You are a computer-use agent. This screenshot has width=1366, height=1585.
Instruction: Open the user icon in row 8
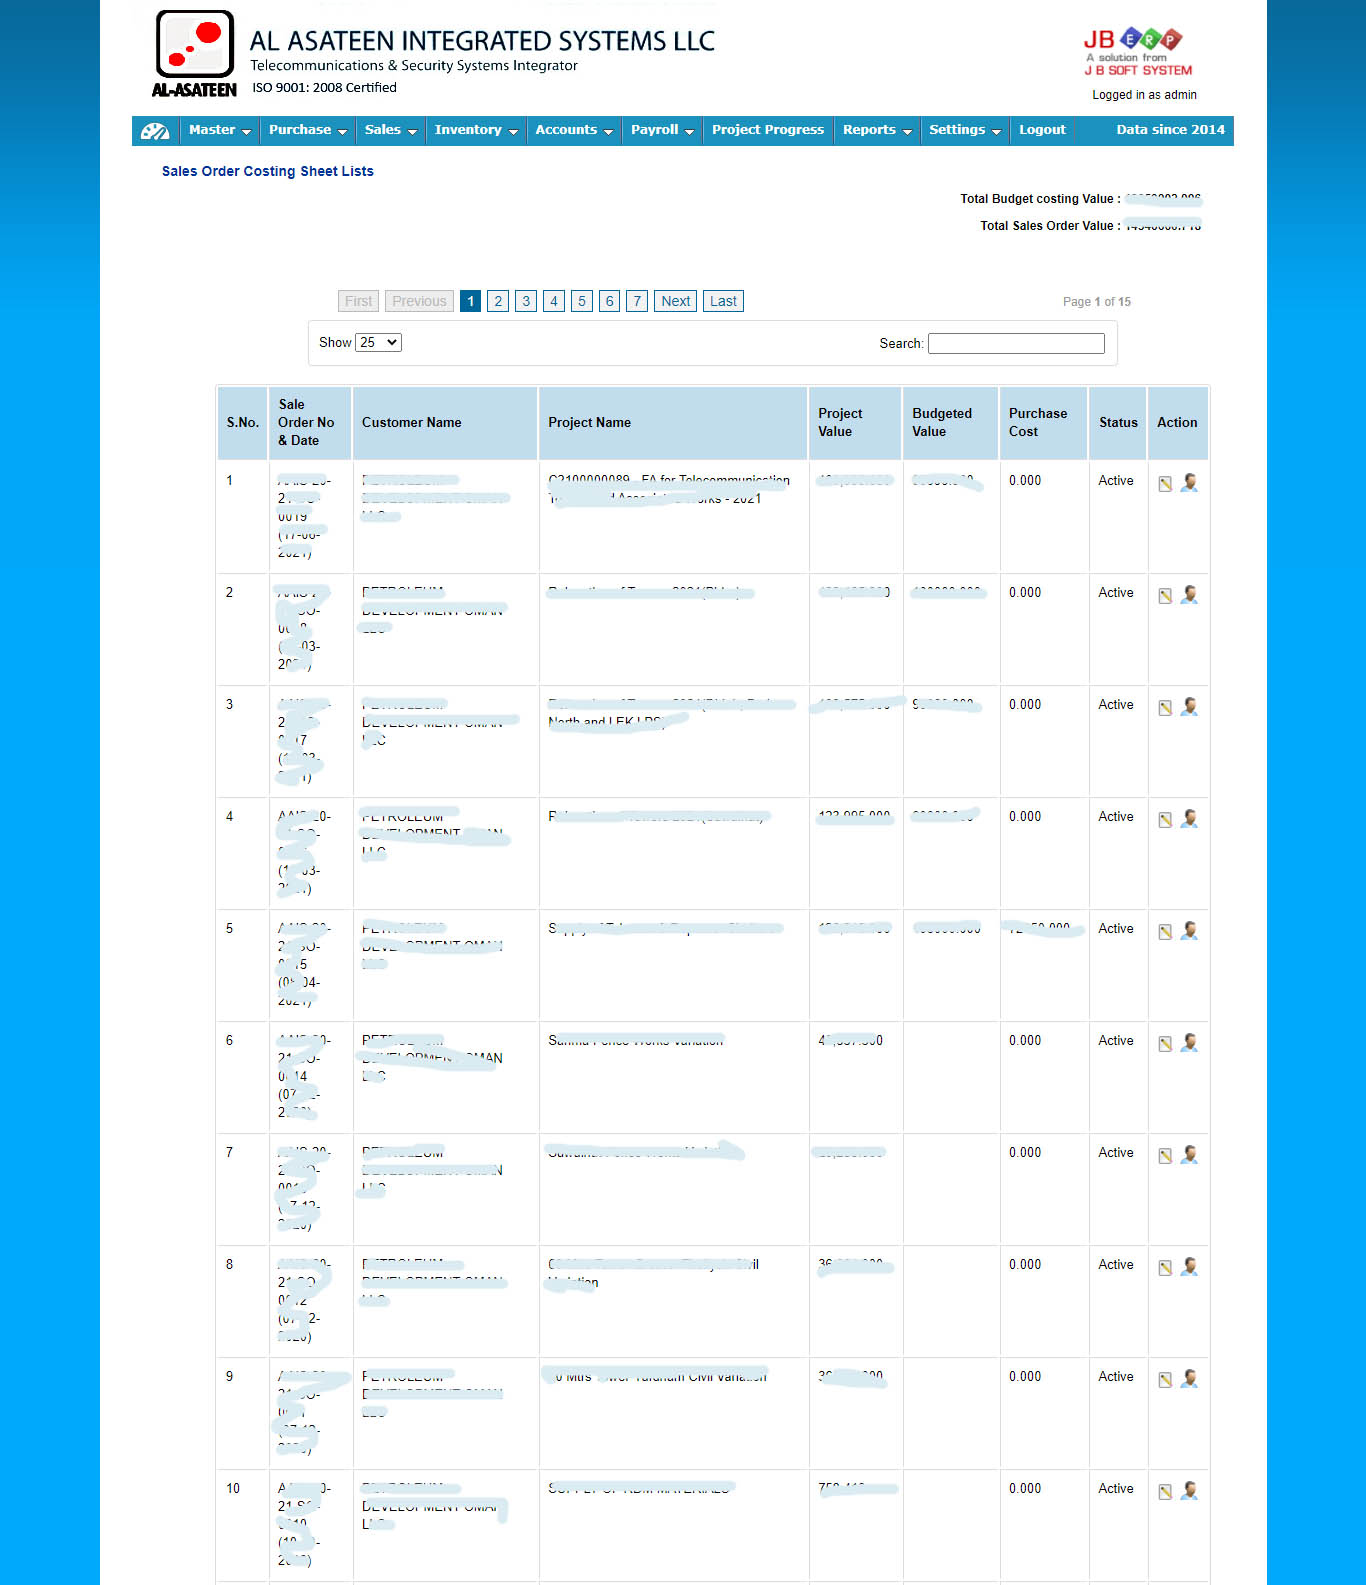pyautogui.click(x=1189, y=1266)
